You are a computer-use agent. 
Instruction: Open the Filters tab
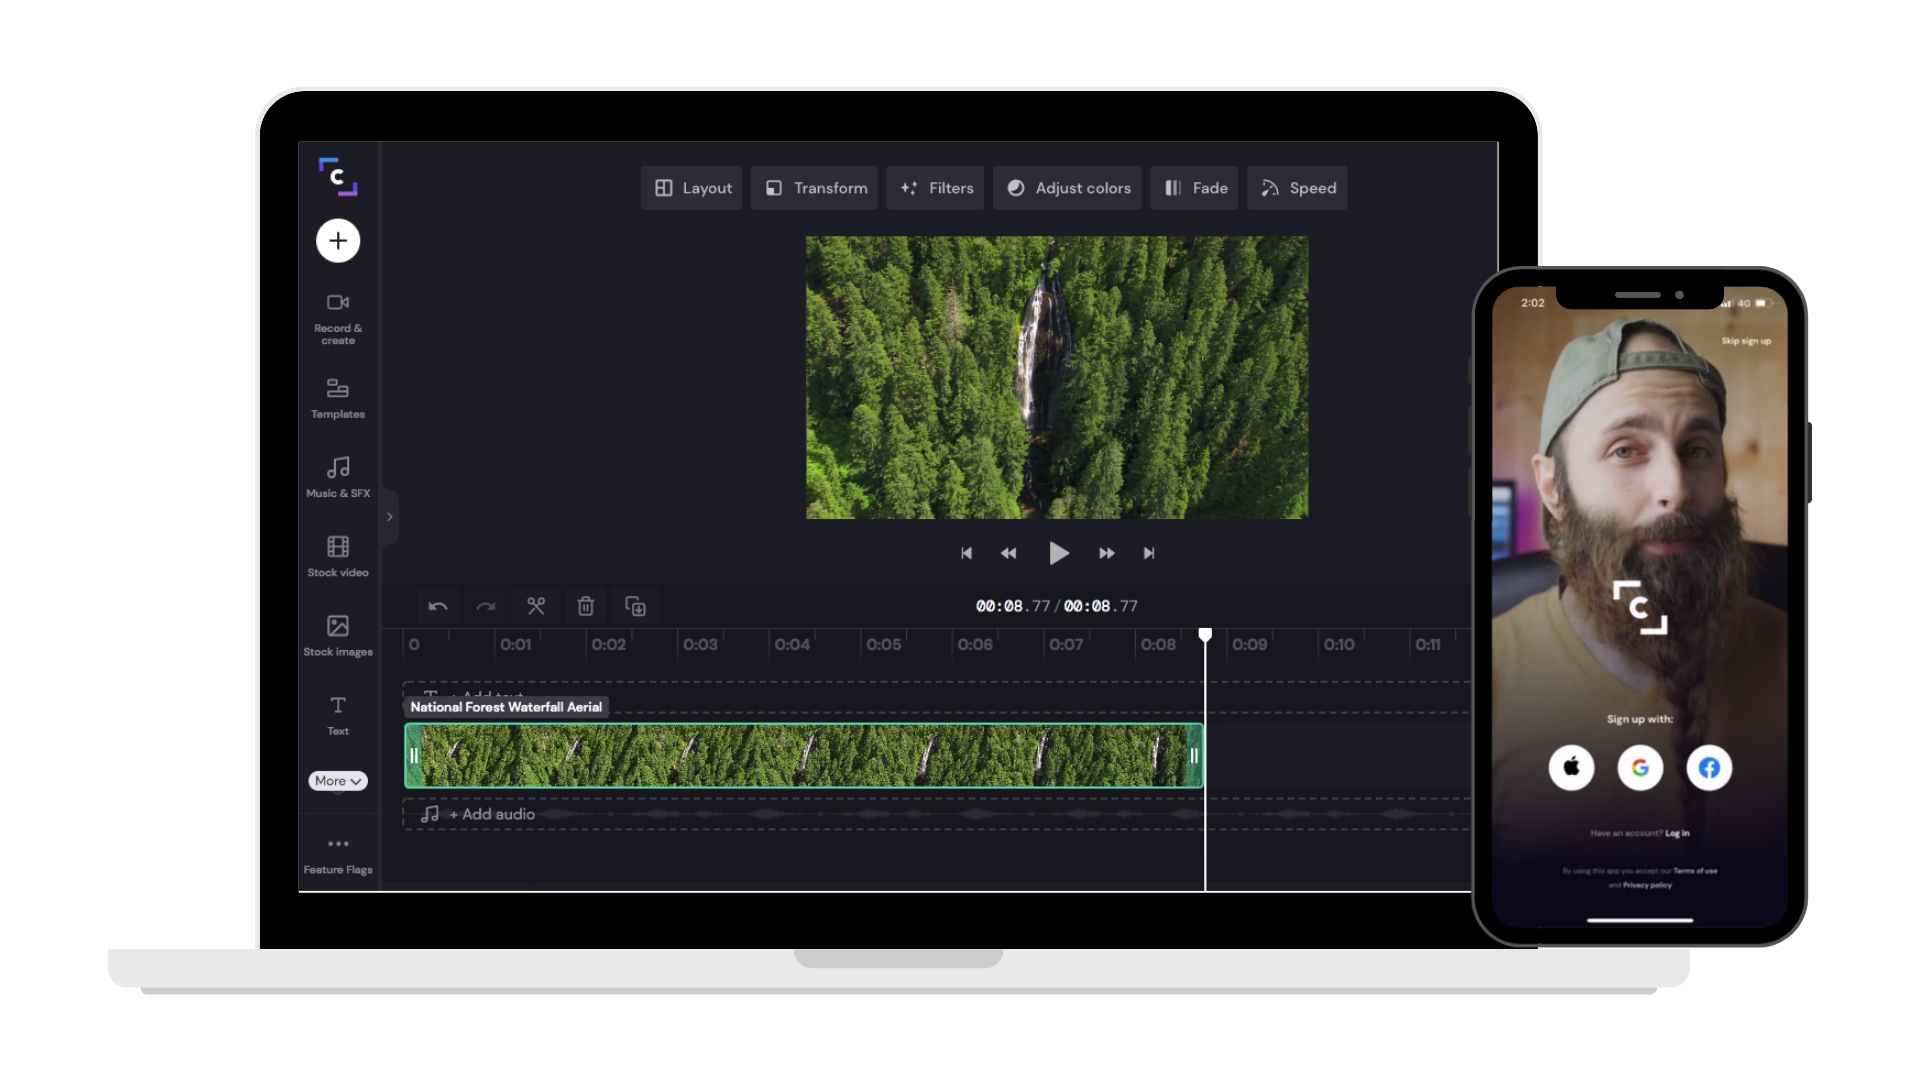936,188
